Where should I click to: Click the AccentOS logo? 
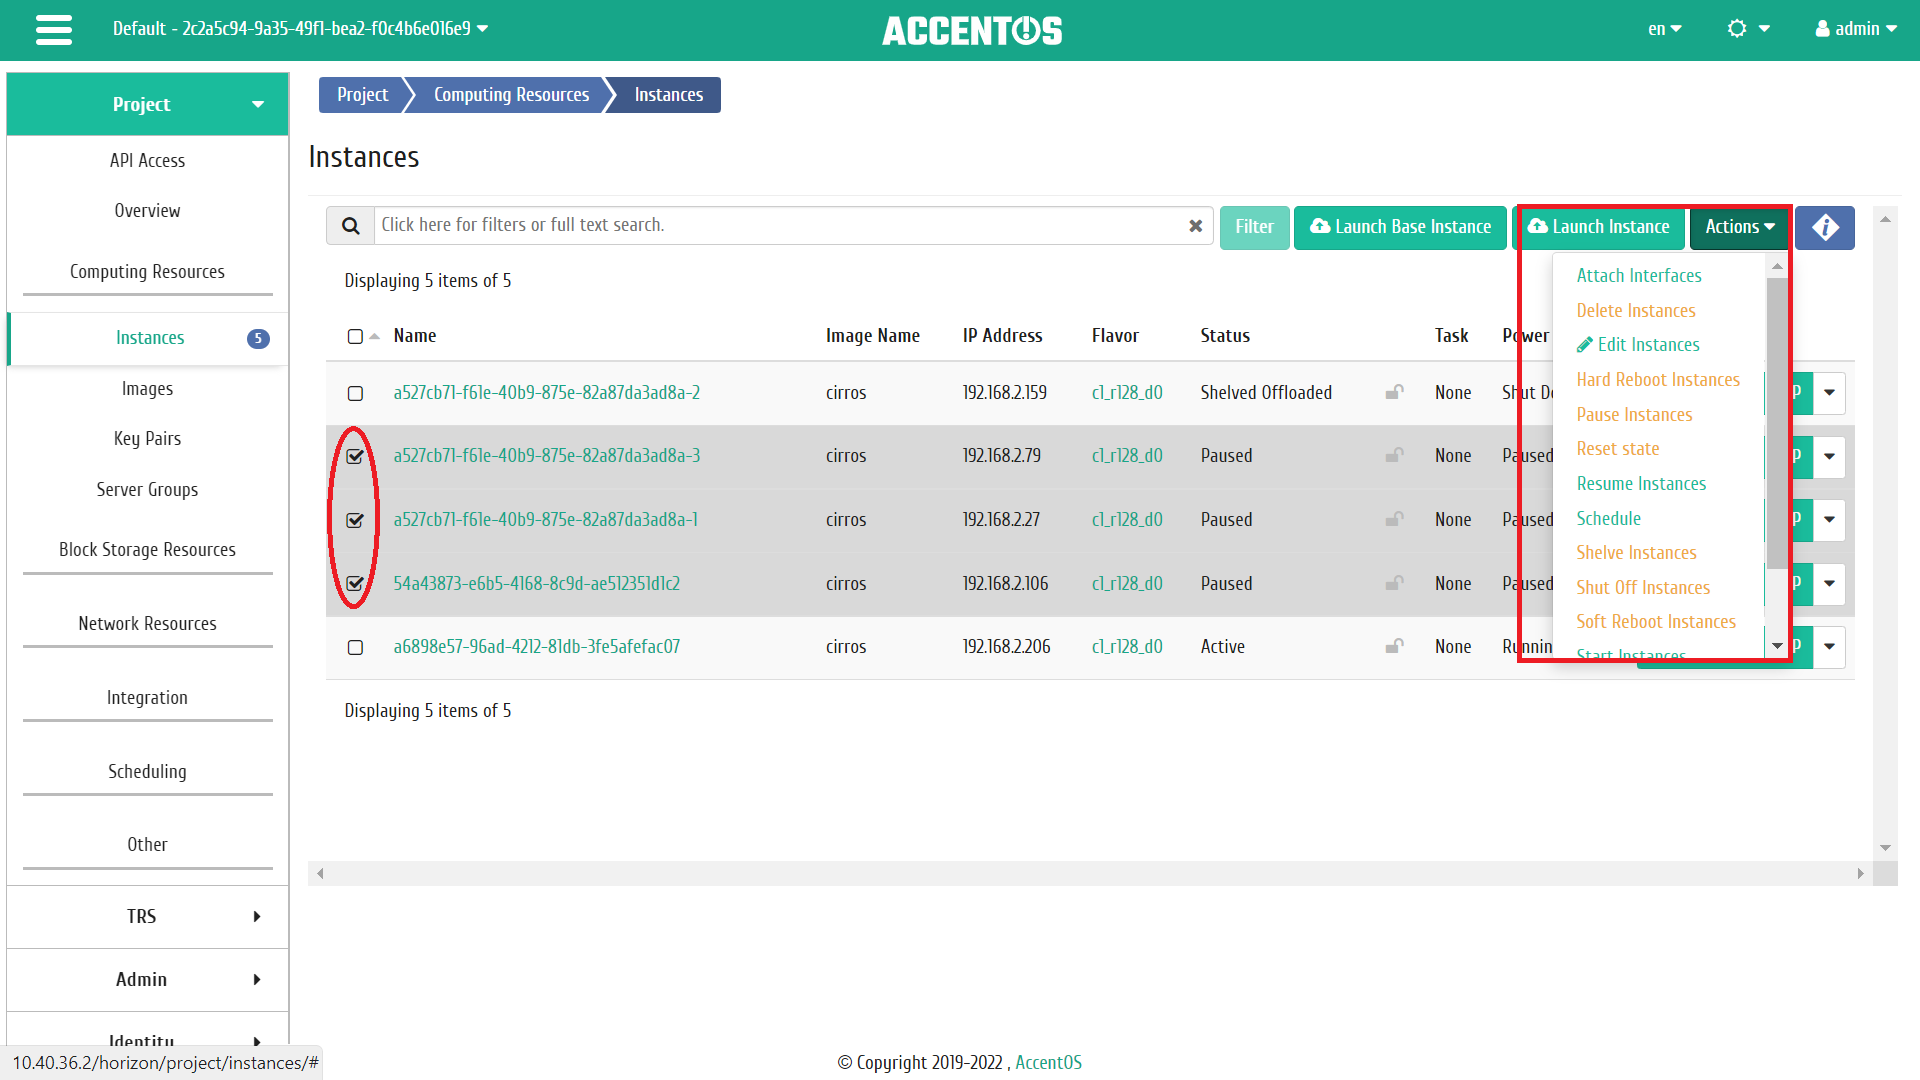click(x=972, y=30)
